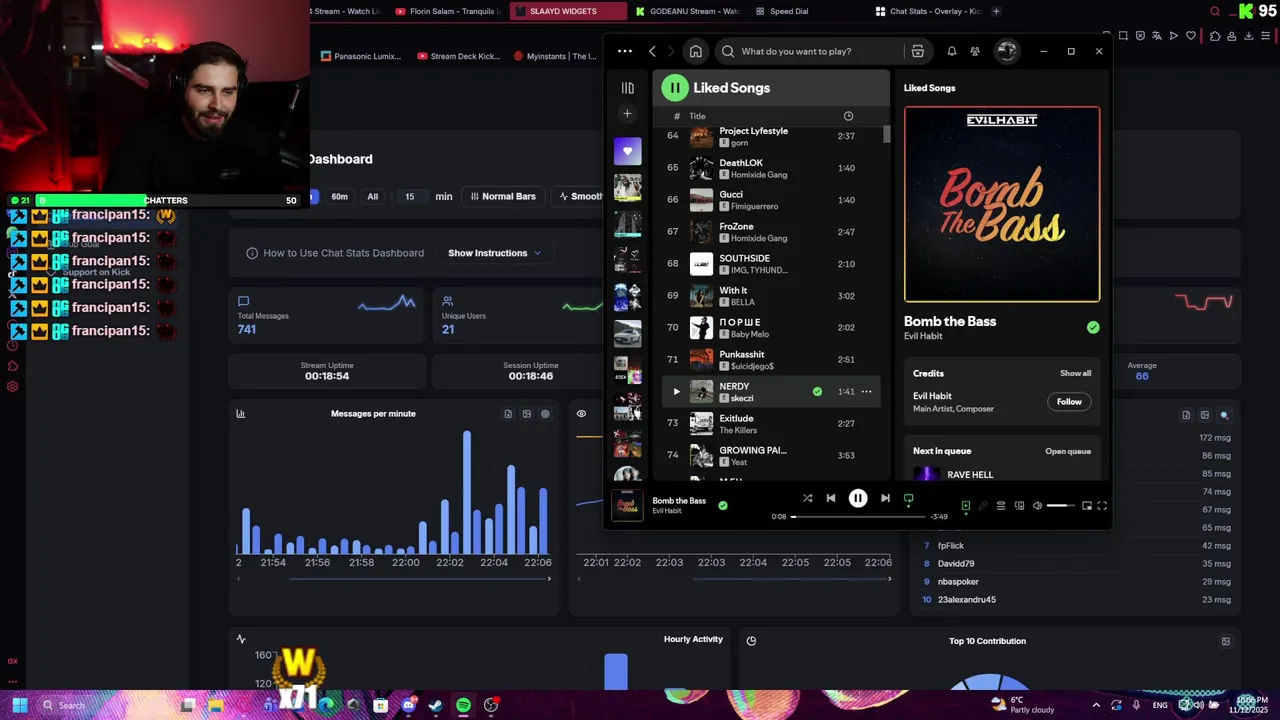Toggle shuffle in Spotify player

[808, 498]
